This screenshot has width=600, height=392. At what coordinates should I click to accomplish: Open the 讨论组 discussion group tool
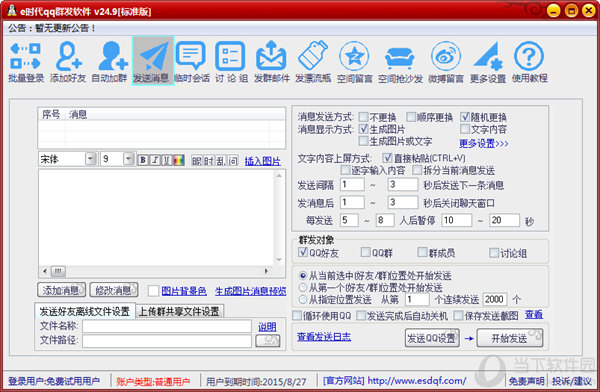coord(231,62)
